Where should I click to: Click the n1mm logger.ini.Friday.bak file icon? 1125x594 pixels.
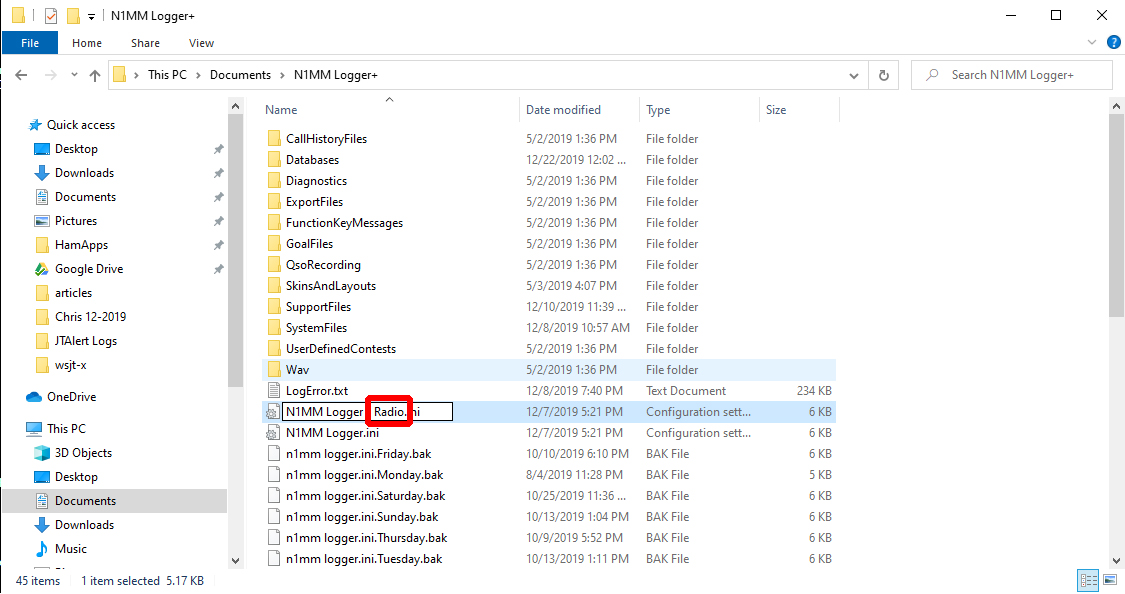pos(274,454)
